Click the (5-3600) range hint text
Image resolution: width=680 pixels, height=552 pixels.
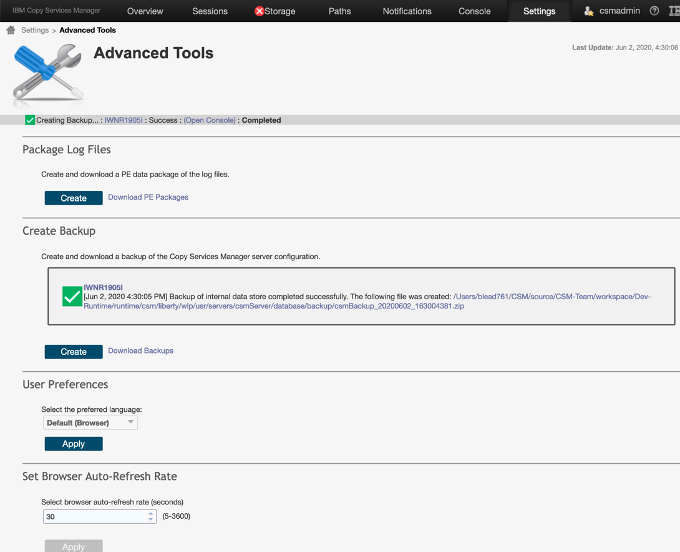coord(176,516)
